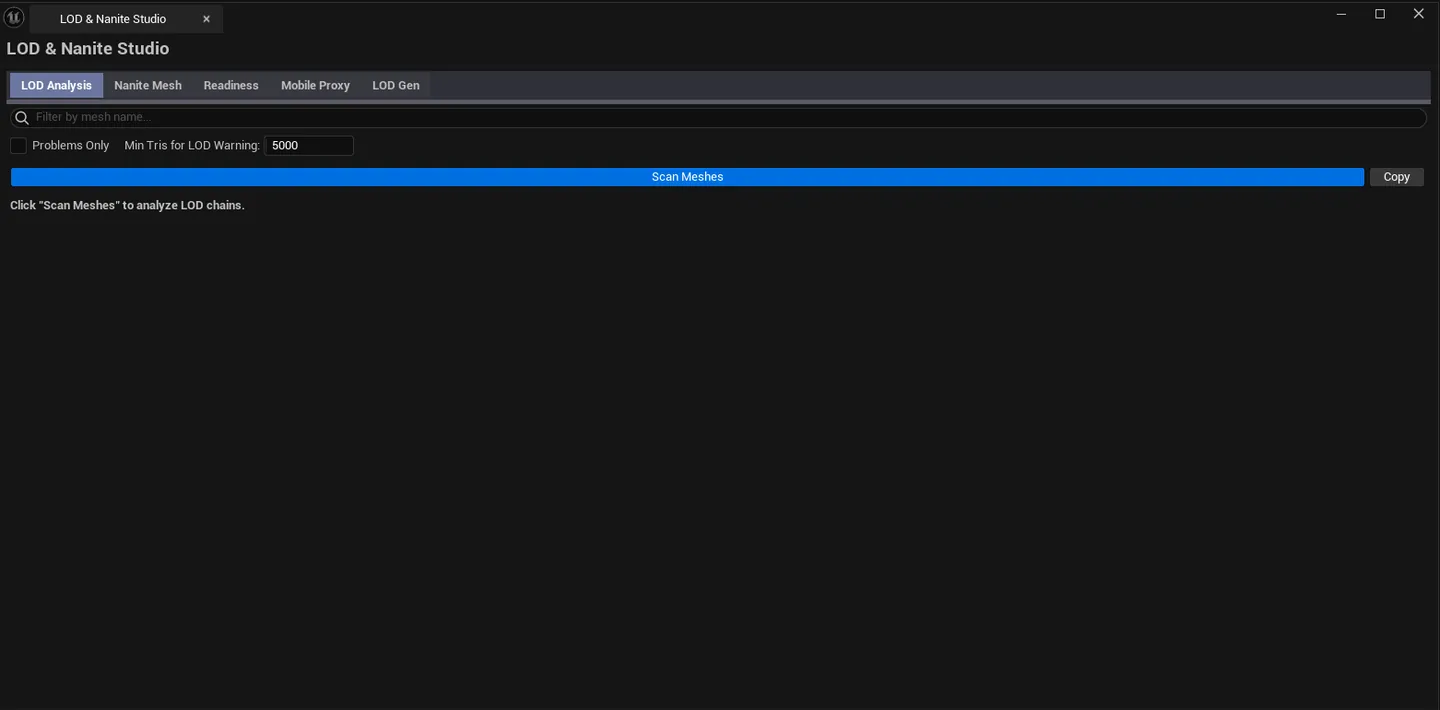This screenshot has height=710, width=1440.
Task: Click the search magnifier icon
Action: tap(22, 118)
